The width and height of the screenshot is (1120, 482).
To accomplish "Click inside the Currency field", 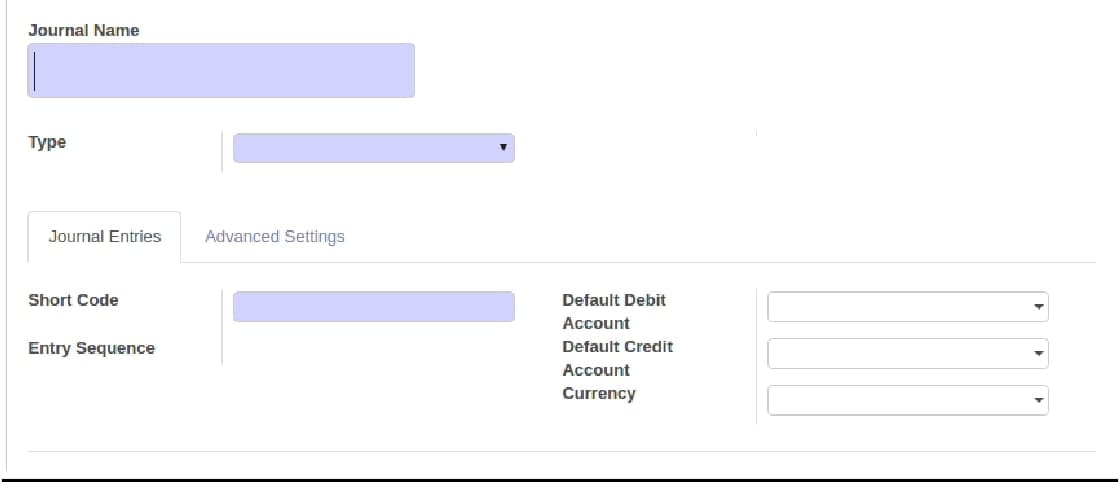I will click(x=897, y=400).
